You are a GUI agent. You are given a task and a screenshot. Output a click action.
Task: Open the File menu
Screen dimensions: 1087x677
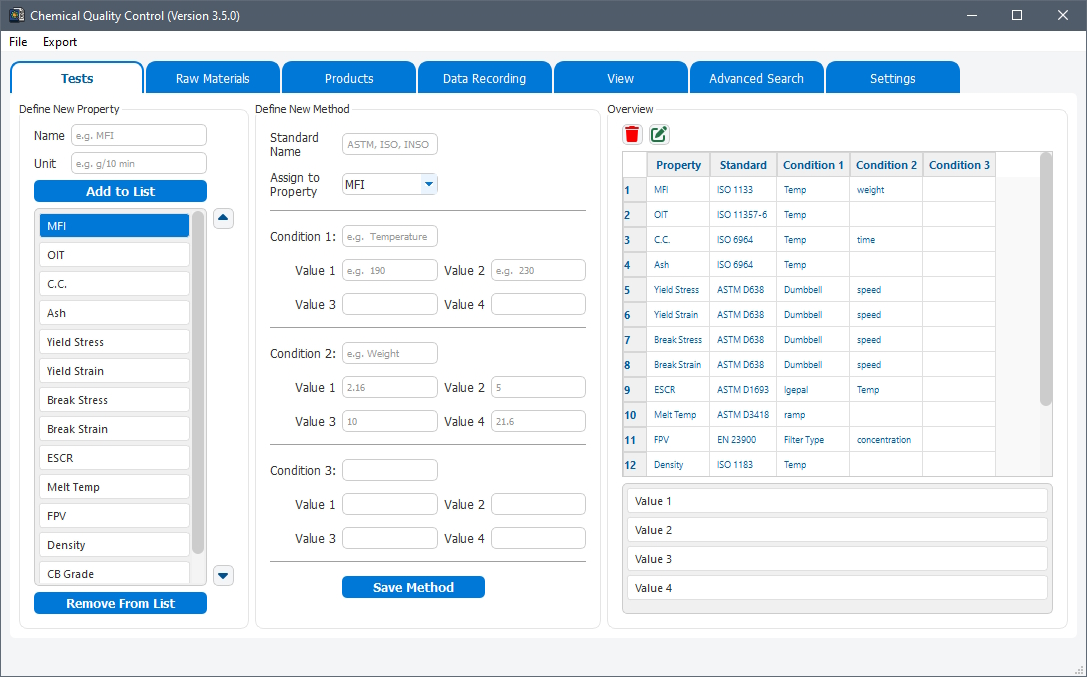(18, 42)
